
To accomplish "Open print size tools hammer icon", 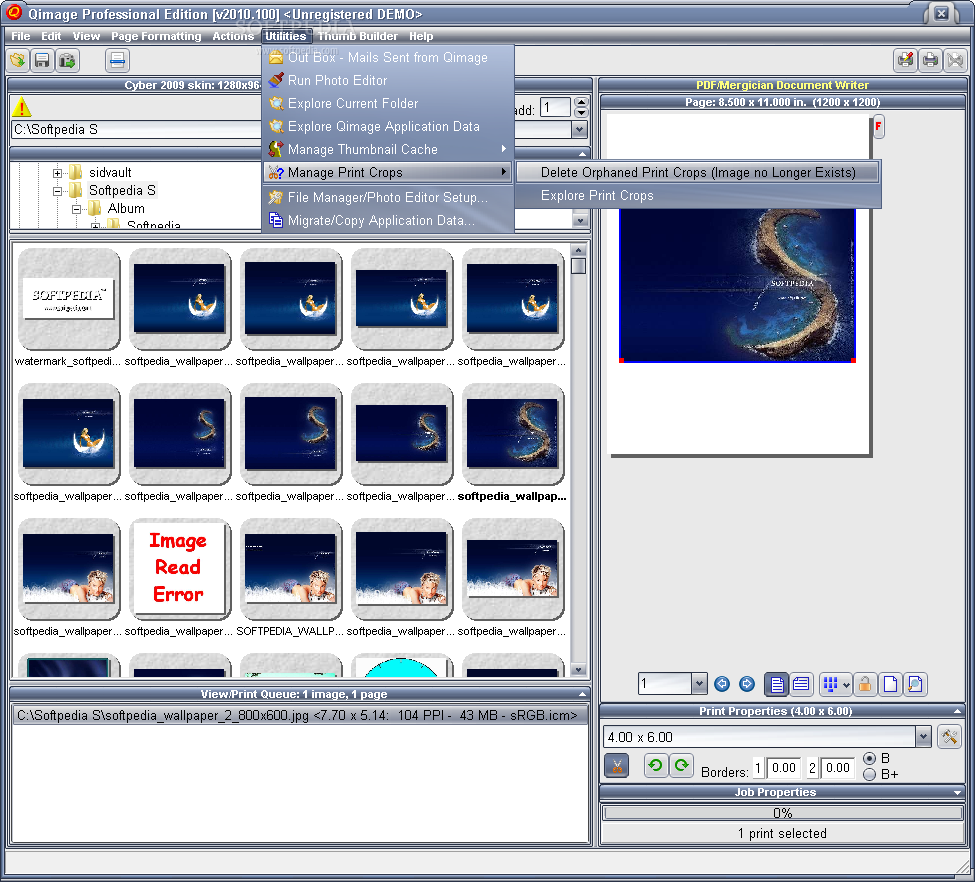I will pos(950,737).
